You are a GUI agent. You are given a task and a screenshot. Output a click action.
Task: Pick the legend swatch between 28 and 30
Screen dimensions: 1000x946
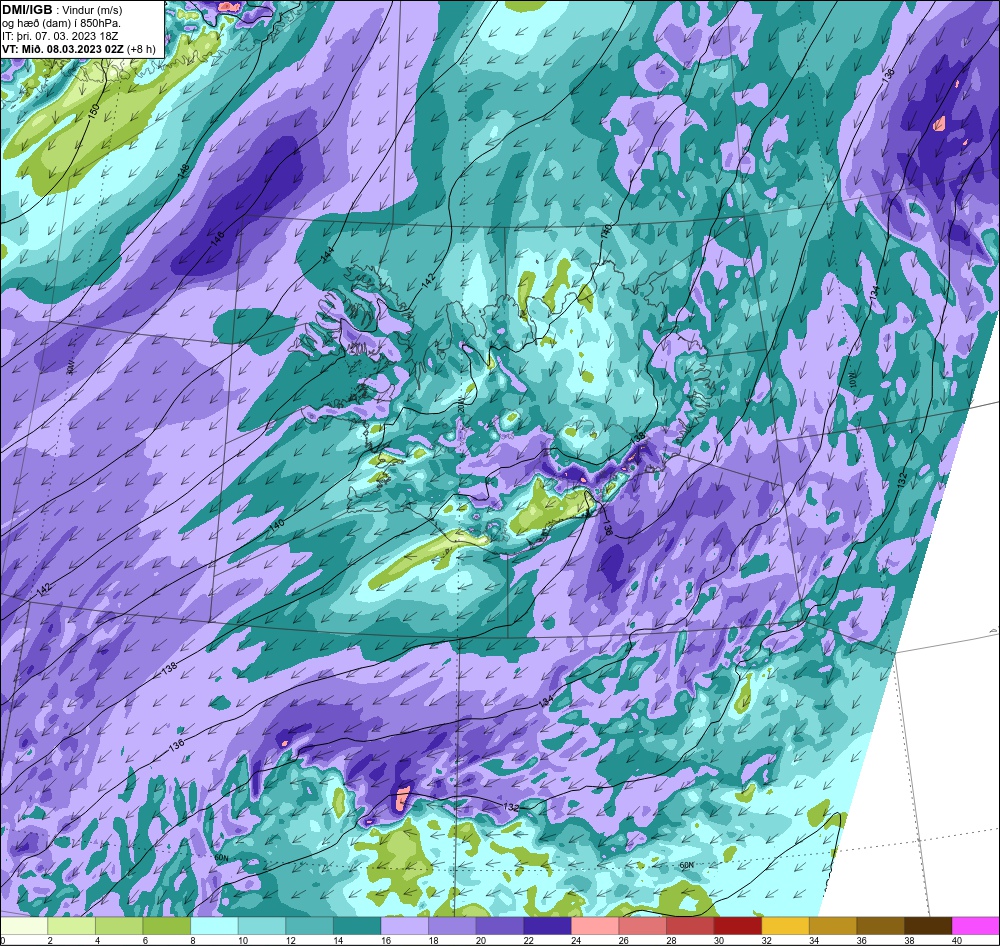coord(690,925)
